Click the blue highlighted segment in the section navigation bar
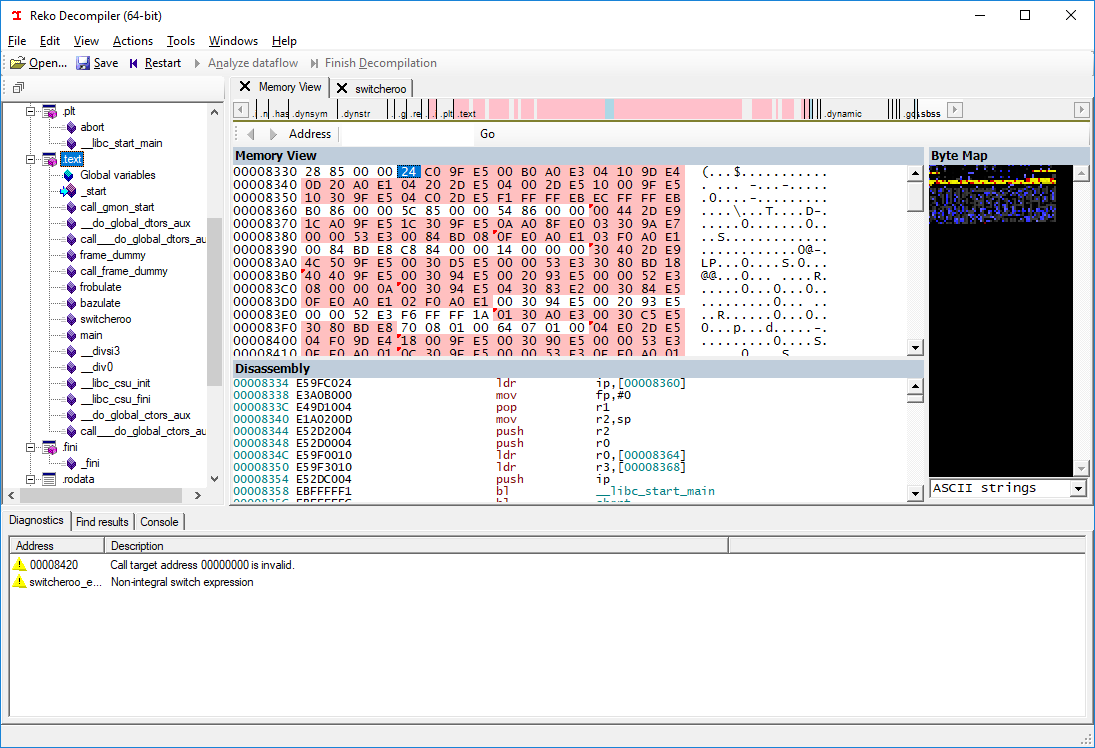The image size is (1095, 748). pos(609,110)
